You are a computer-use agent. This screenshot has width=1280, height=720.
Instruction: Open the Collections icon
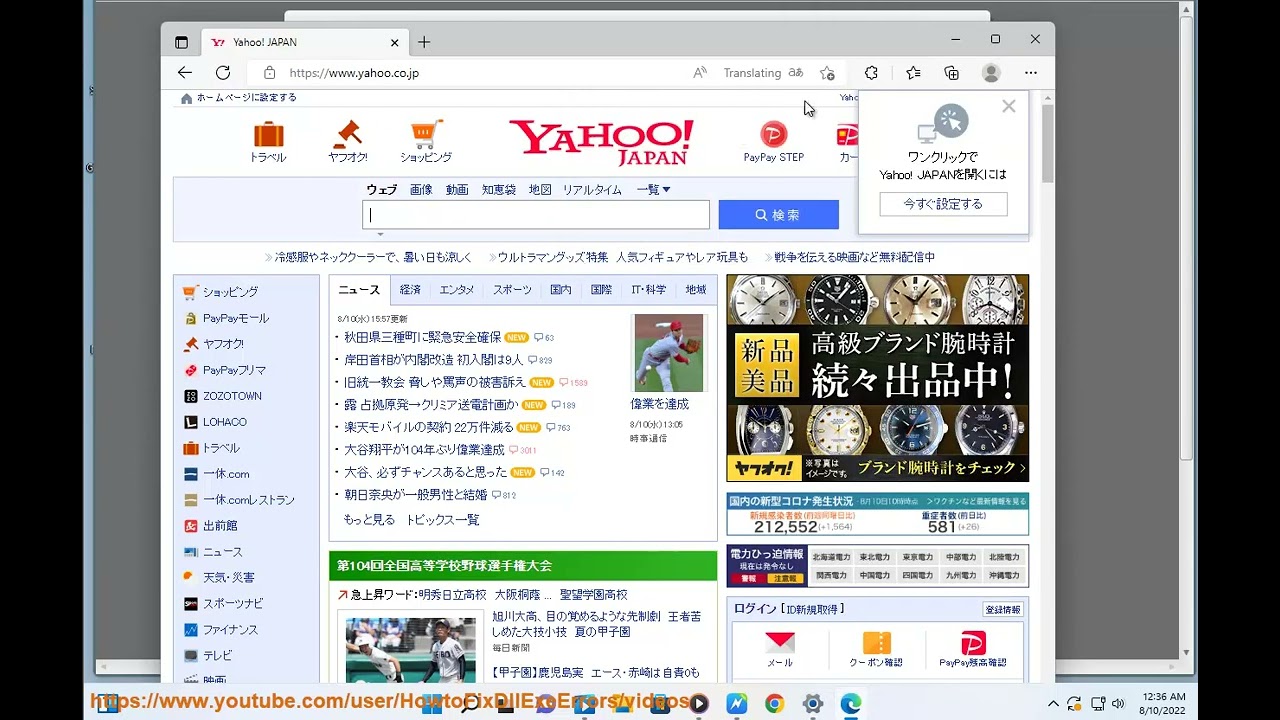951,73
